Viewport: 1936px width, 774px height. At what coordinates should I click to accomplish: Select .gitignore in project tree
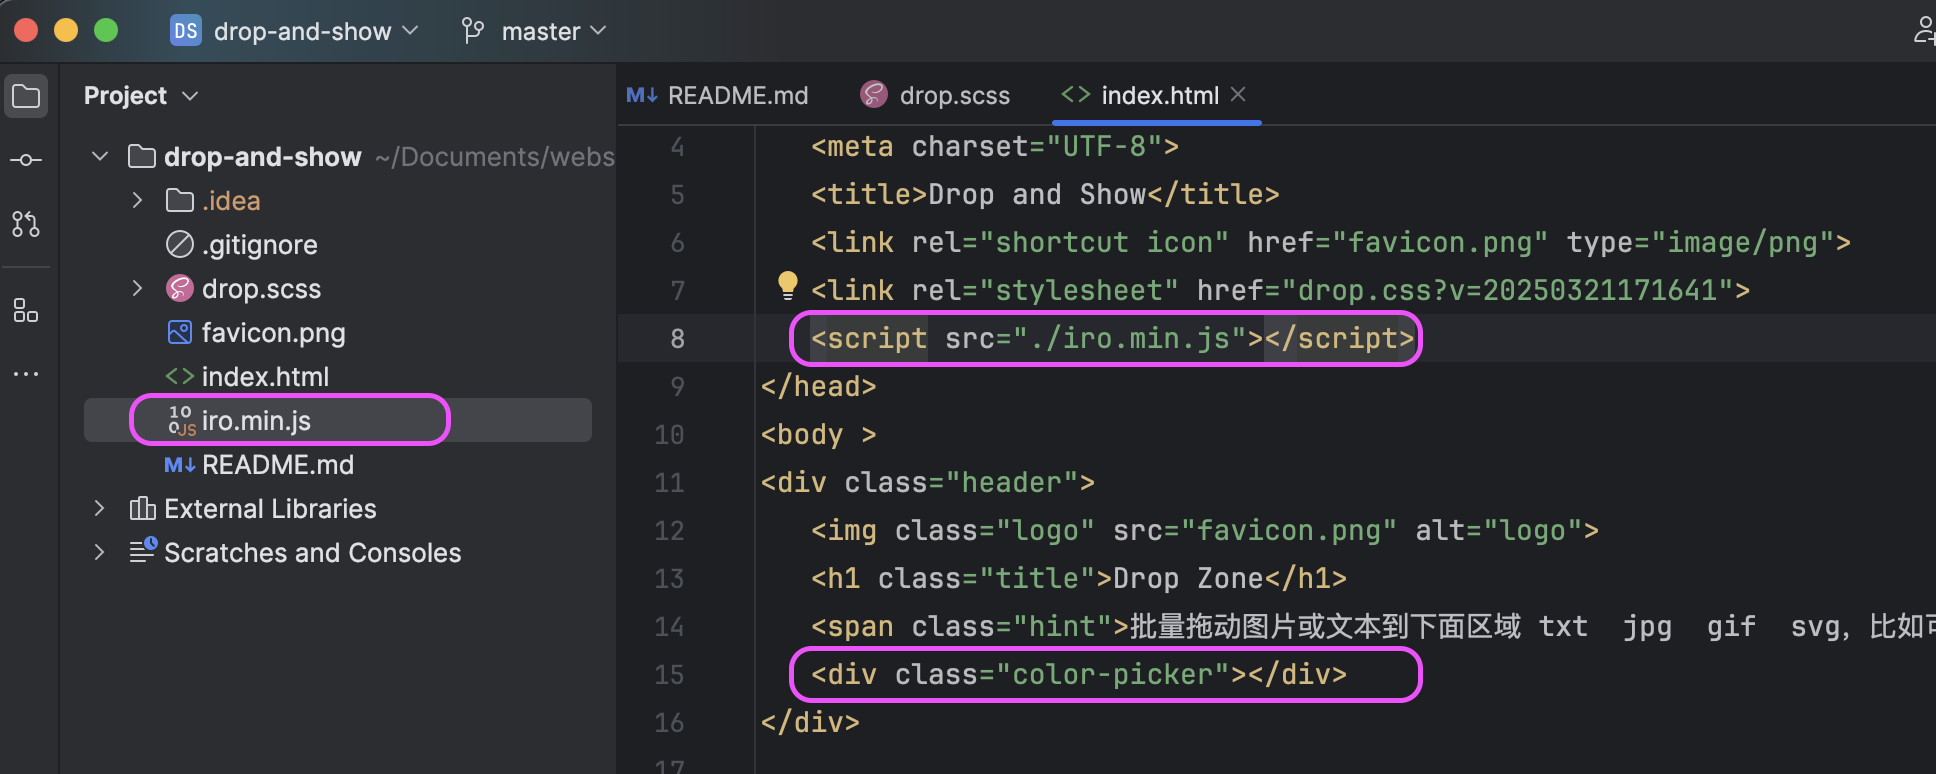(x=260, y=245)
